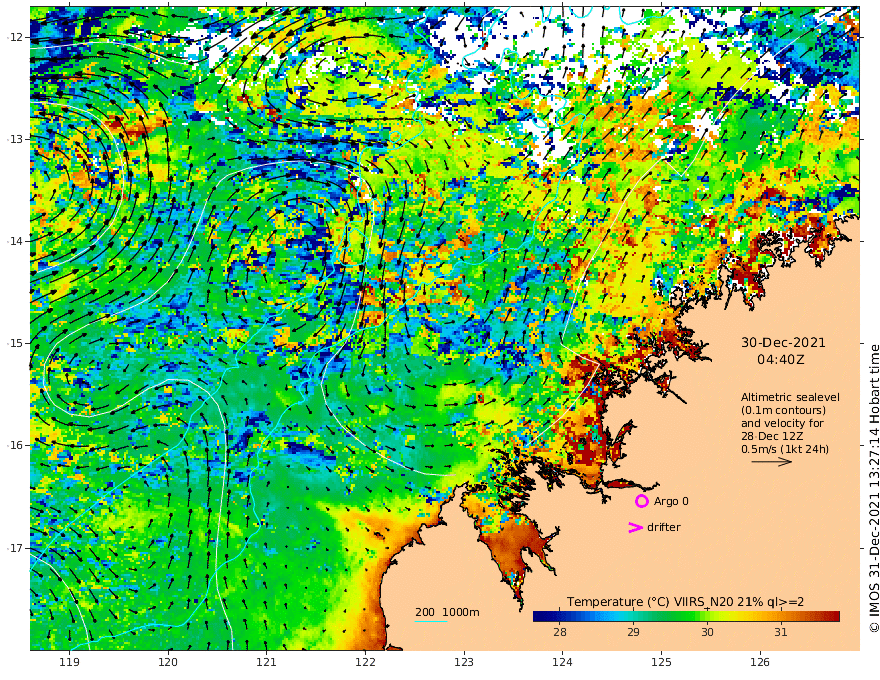Viewport: 880px width, 680px height.
Task: Click the latitude axis label -17
Action: (x=14, y=548)
